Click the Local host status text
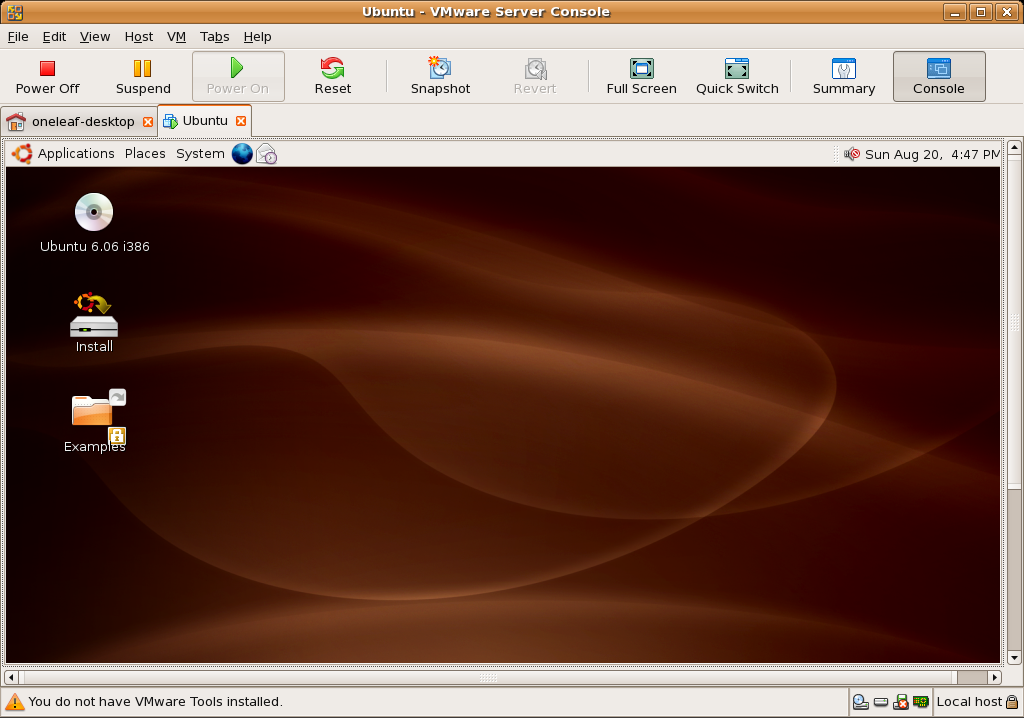This screenshot has width=1024, height=718. (969, 702)
